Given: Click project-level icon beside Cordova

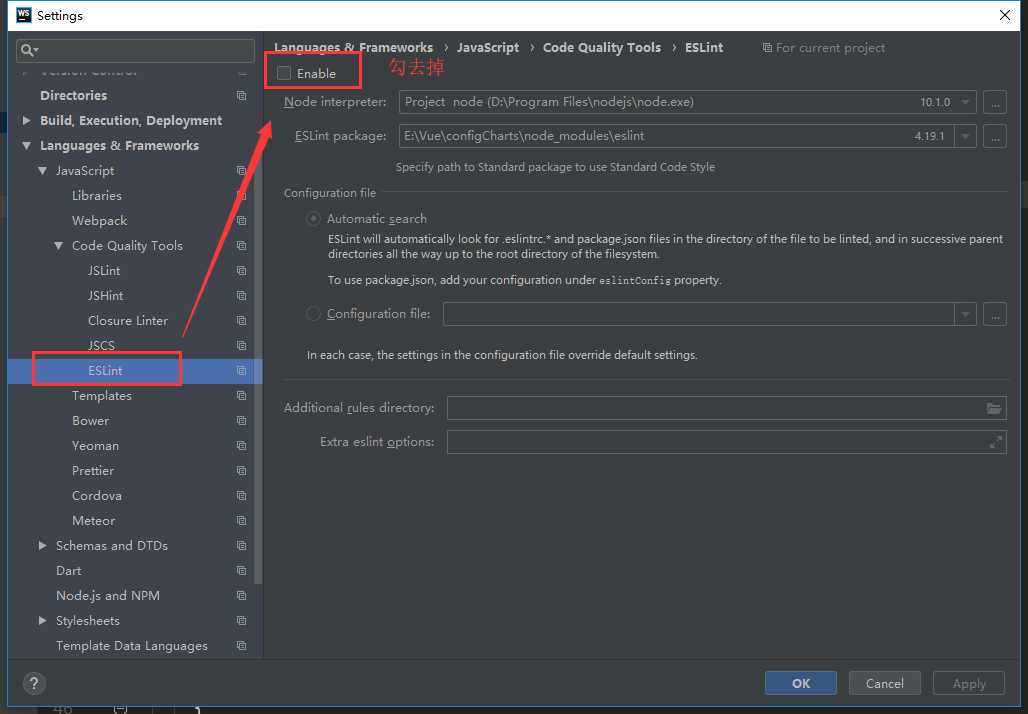Looking at the screenshot, I should (241, 496).
